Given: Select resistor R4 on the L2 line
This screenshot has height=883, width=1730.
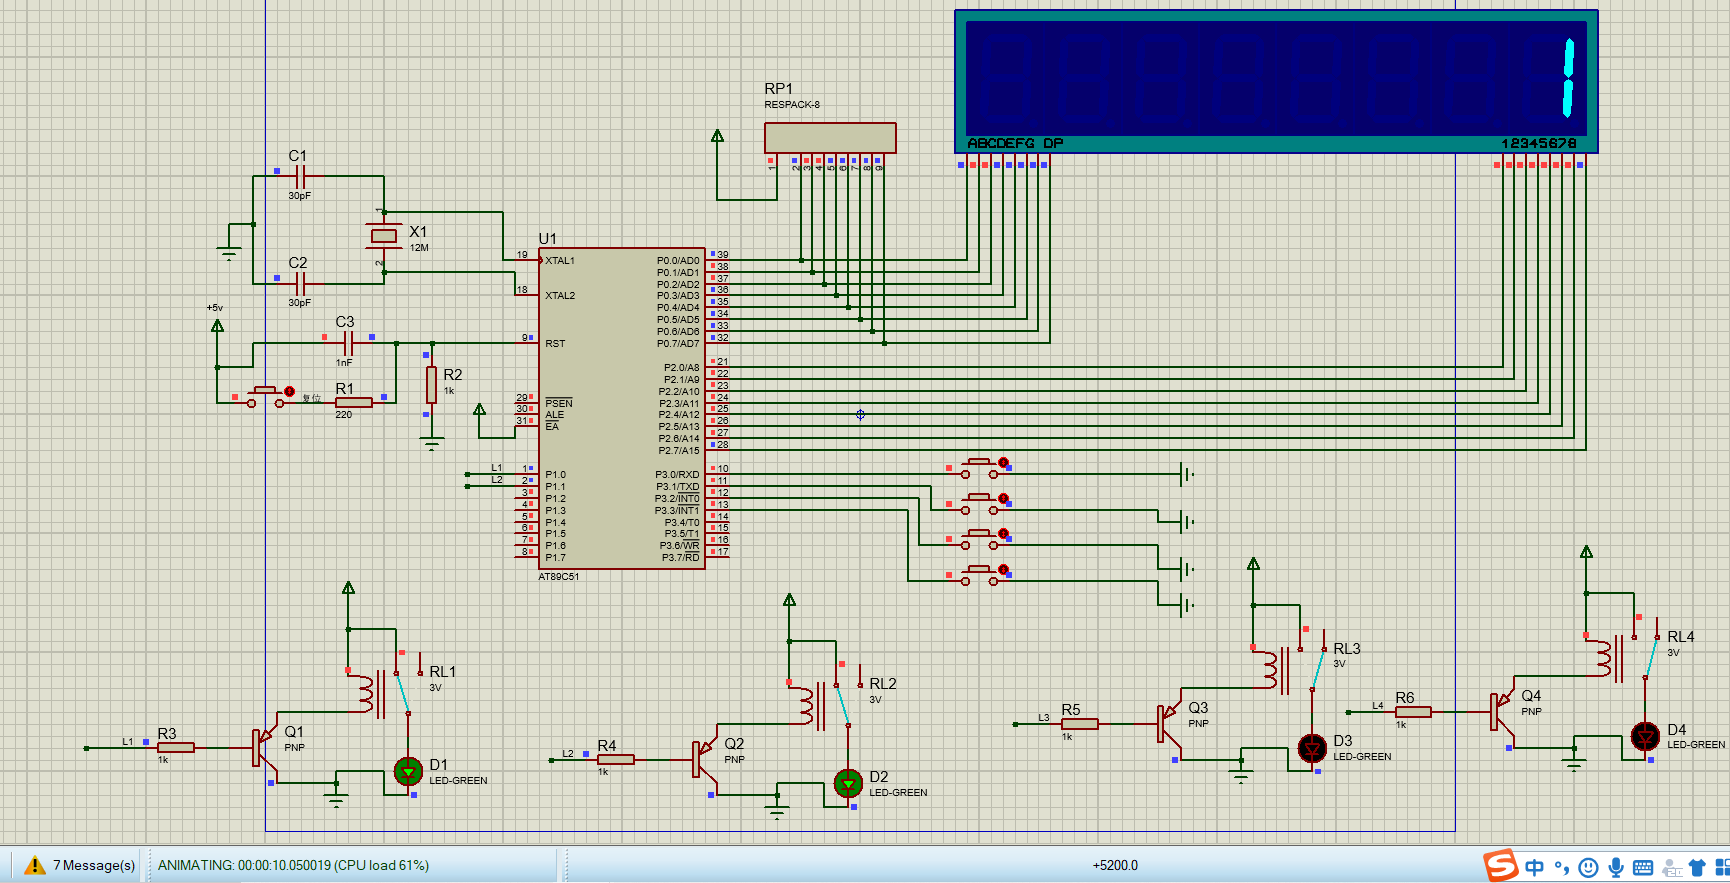Looking at the screenshot, I should pyautogui.click(x=615, y=759).
